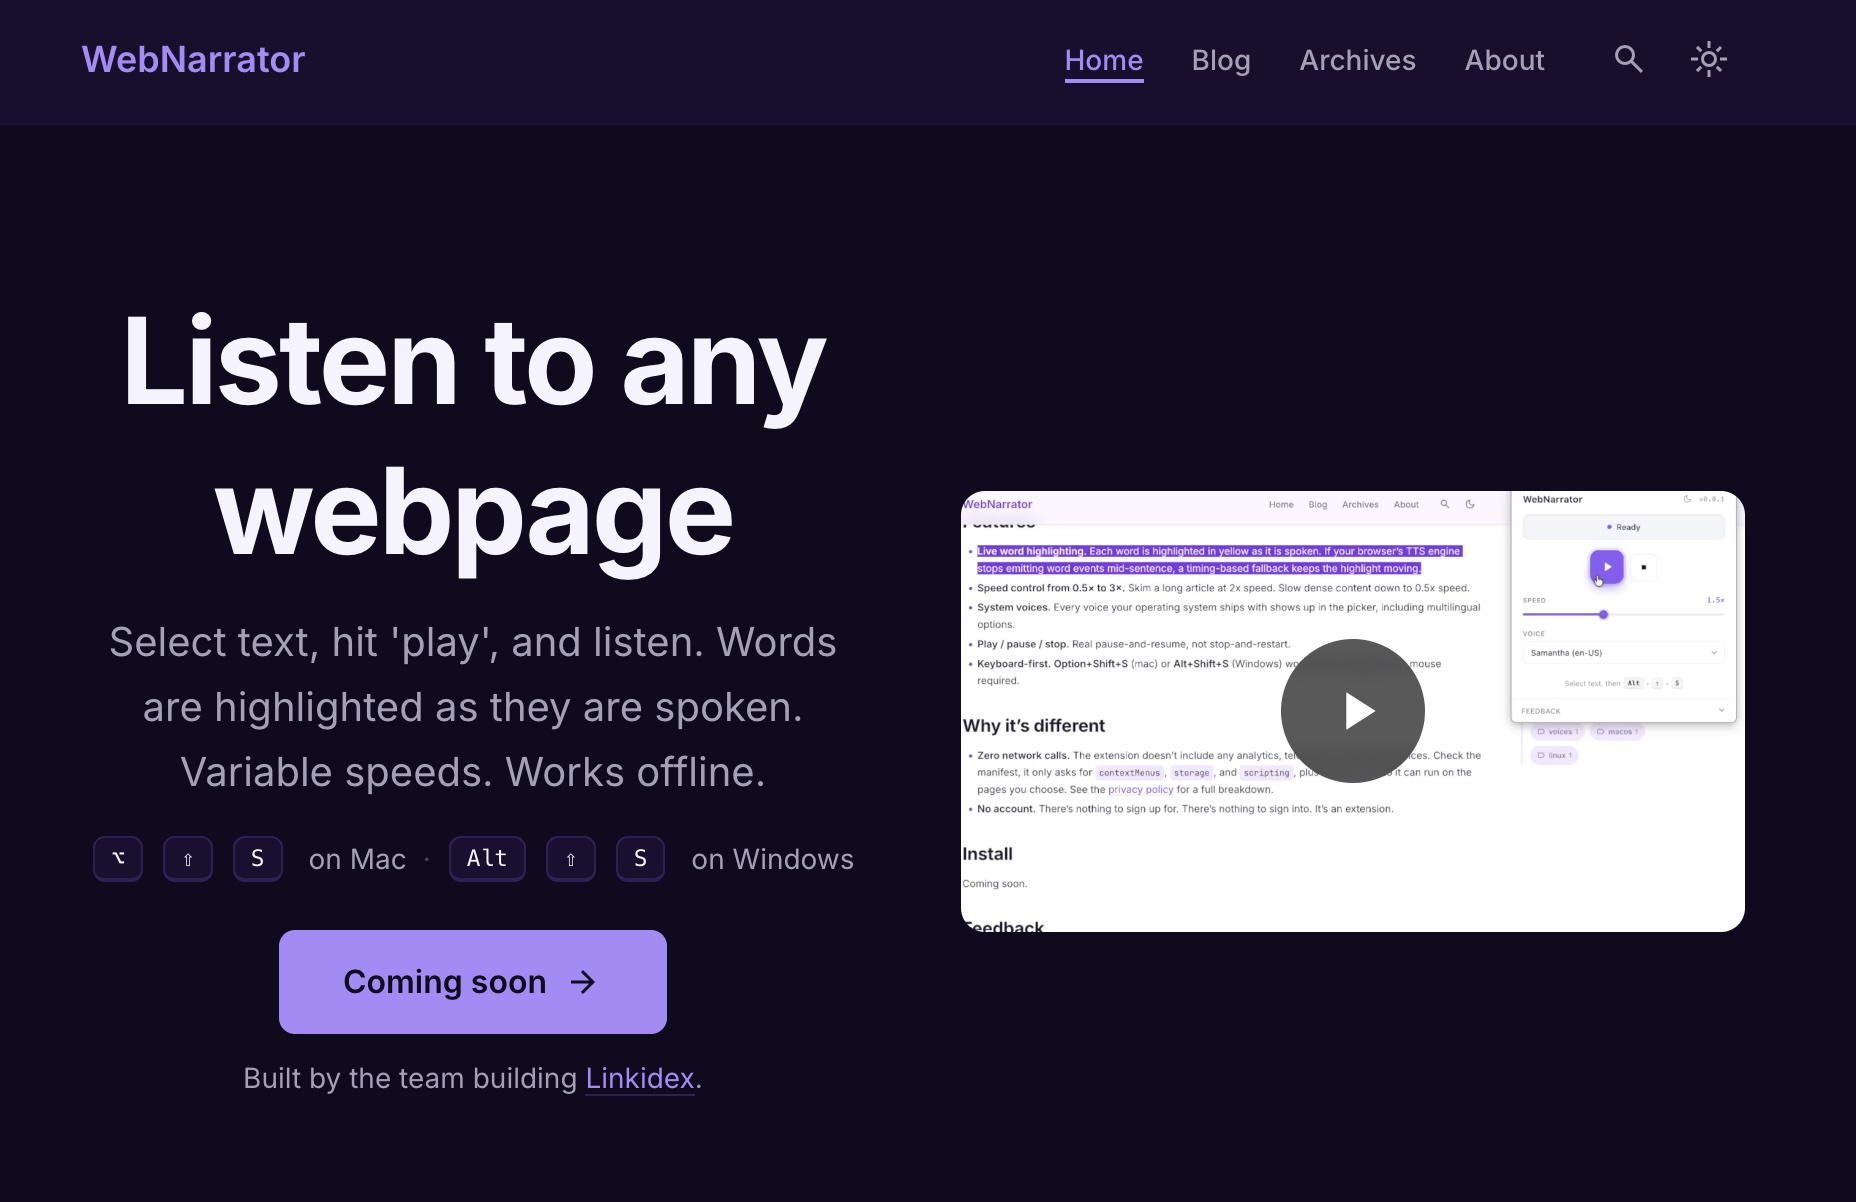This screenshot has width=1856, height=1202.
Task: Click the Option key badge in Mac shortcut
Action: coord(117,858)
